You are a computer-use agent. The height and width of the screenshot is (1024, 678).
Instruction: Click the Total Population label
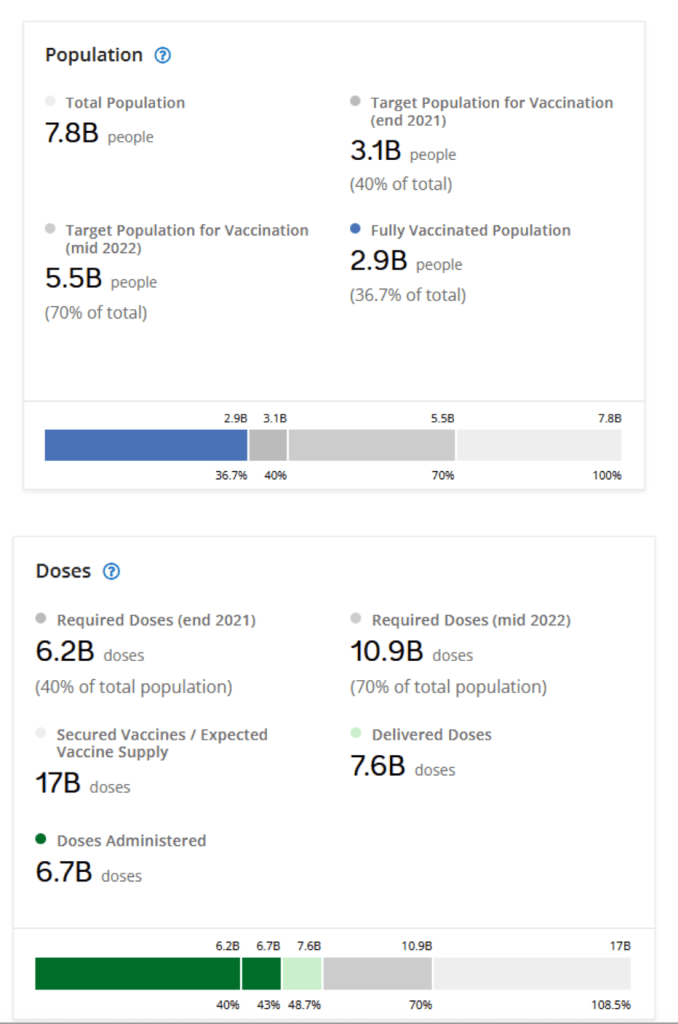point(125,102)
